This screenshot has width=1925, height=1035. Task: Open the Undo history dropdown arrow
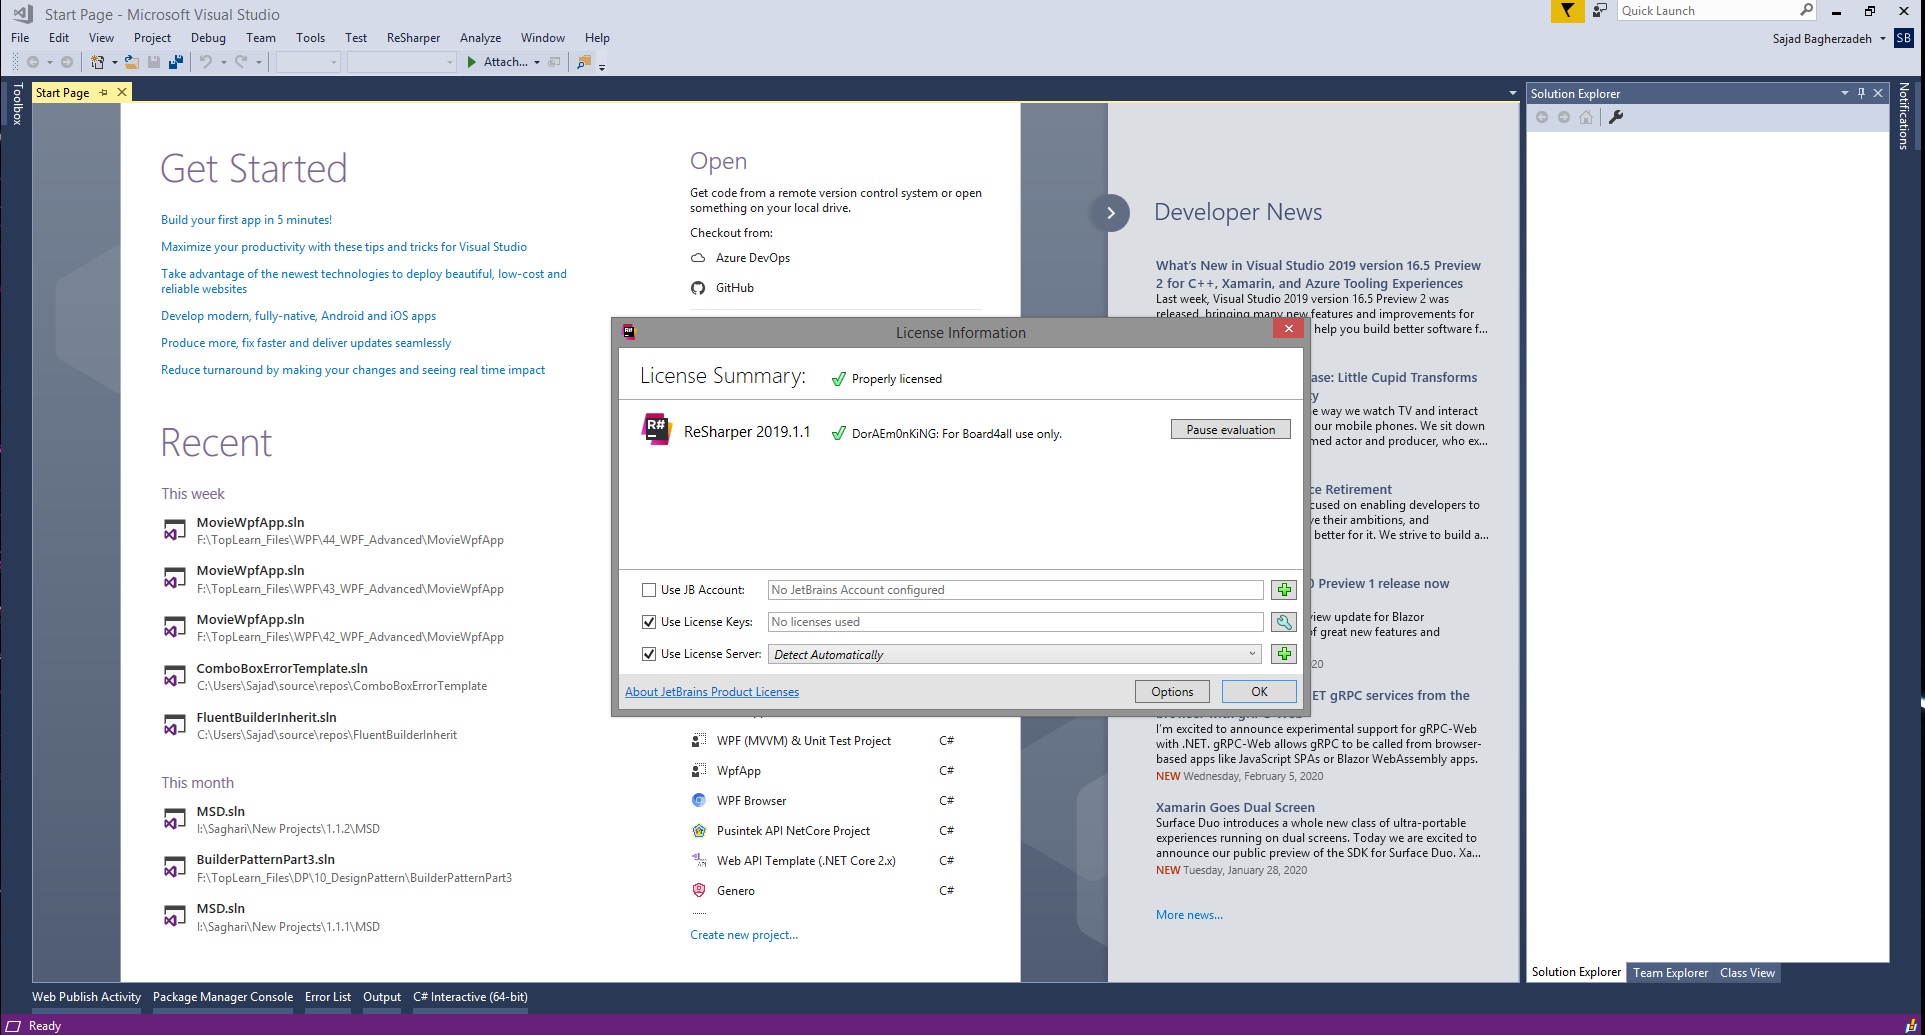tap(223, 62)
